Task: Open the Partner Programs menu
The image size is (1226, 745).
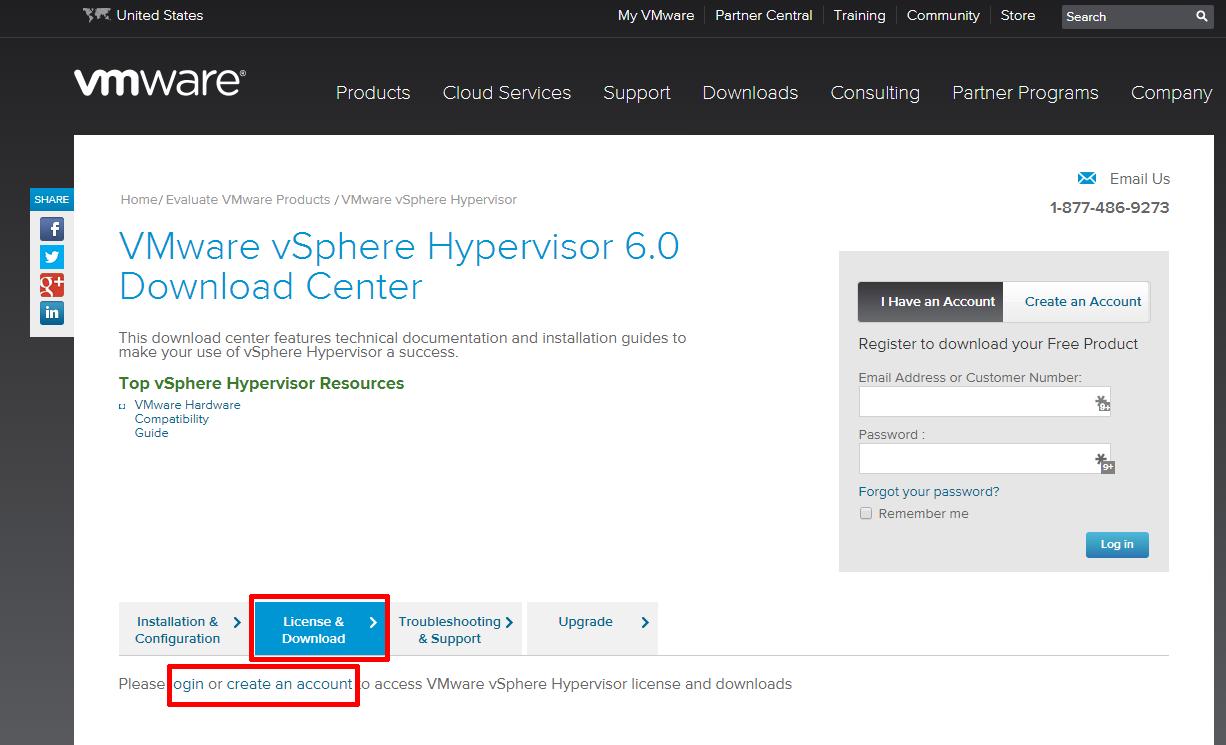Action: point(1025,93)
